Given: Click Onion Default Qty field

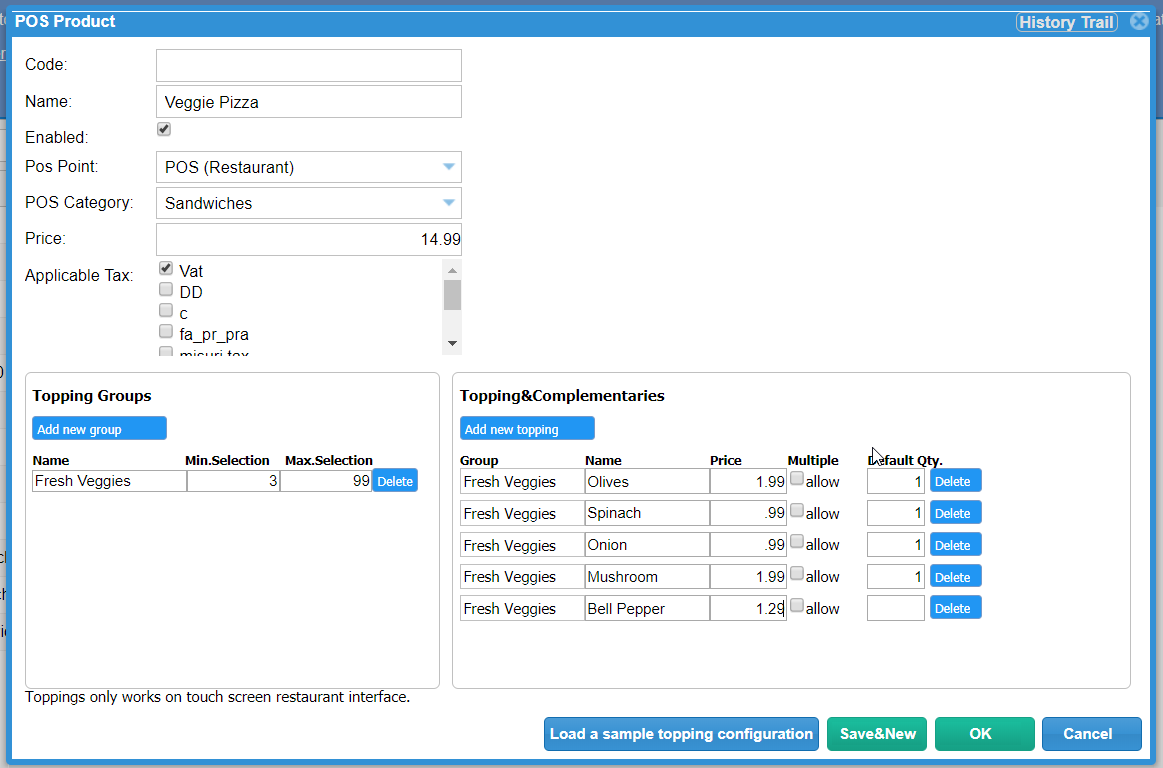Looking at the screenshot, I should pyautogui.click(x=895, y=545).
